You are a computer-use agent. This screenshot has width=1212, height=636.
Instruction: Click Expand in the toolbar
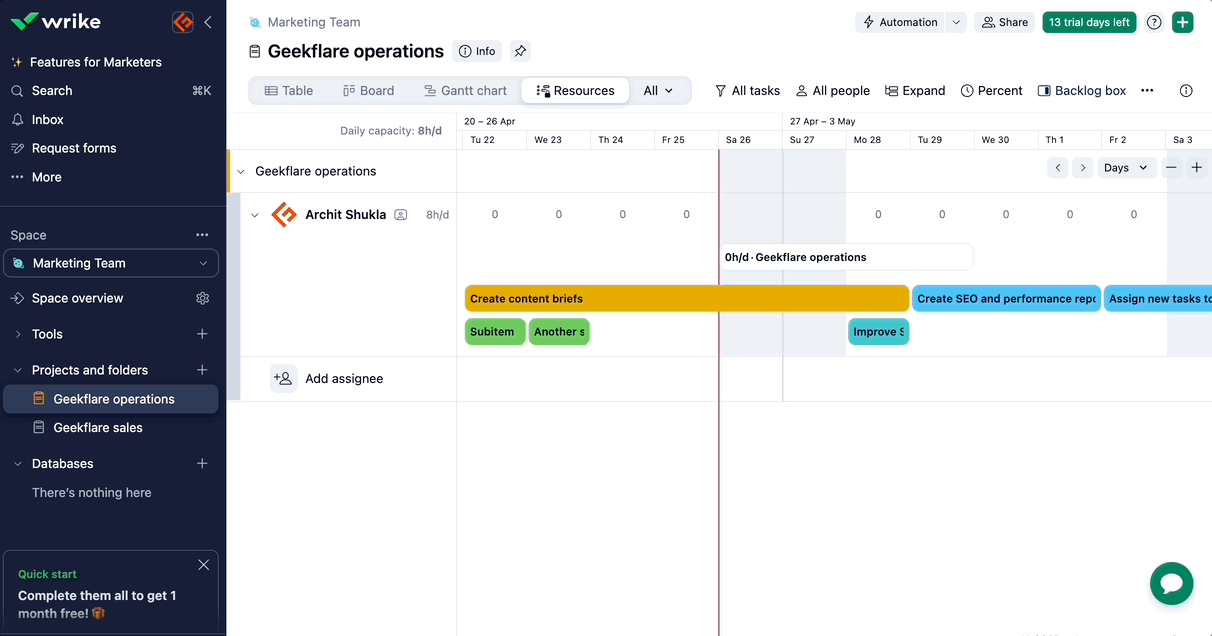(x=915, y=91)
